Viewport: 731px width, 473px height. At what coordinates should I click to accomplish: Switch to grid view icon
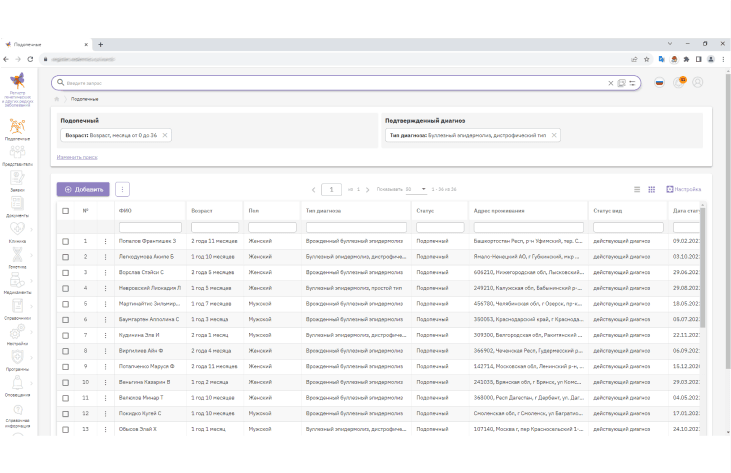coord(651,189)
